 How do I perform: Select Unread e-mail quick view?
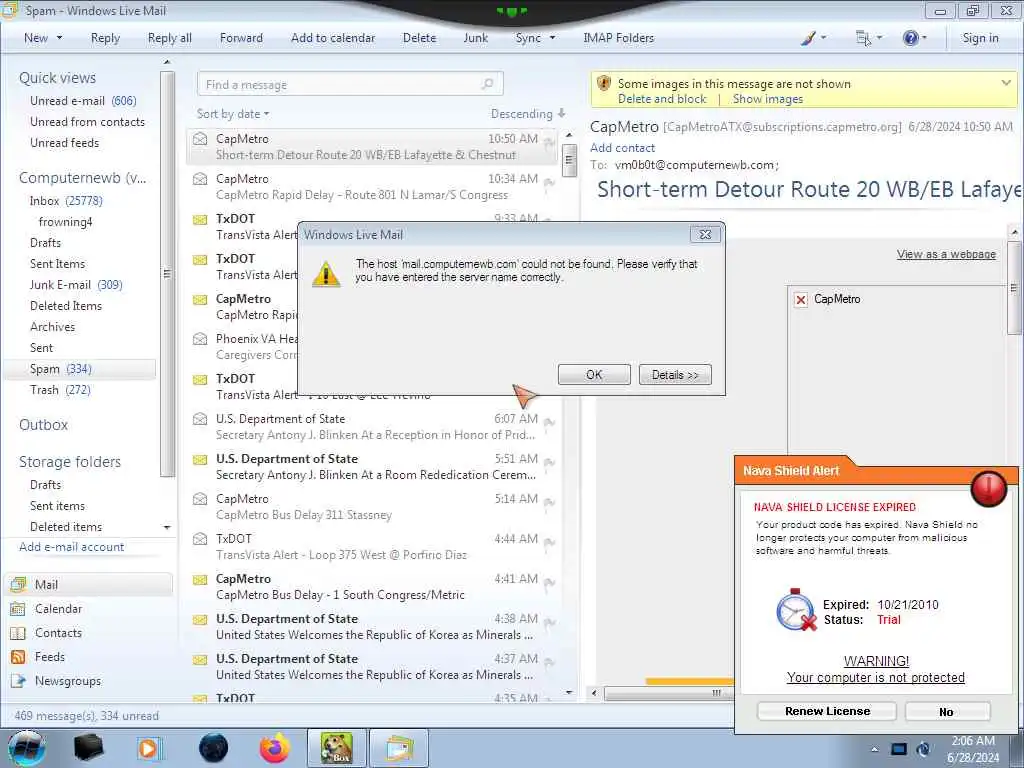pyautogui.click(x=83, y=101)
